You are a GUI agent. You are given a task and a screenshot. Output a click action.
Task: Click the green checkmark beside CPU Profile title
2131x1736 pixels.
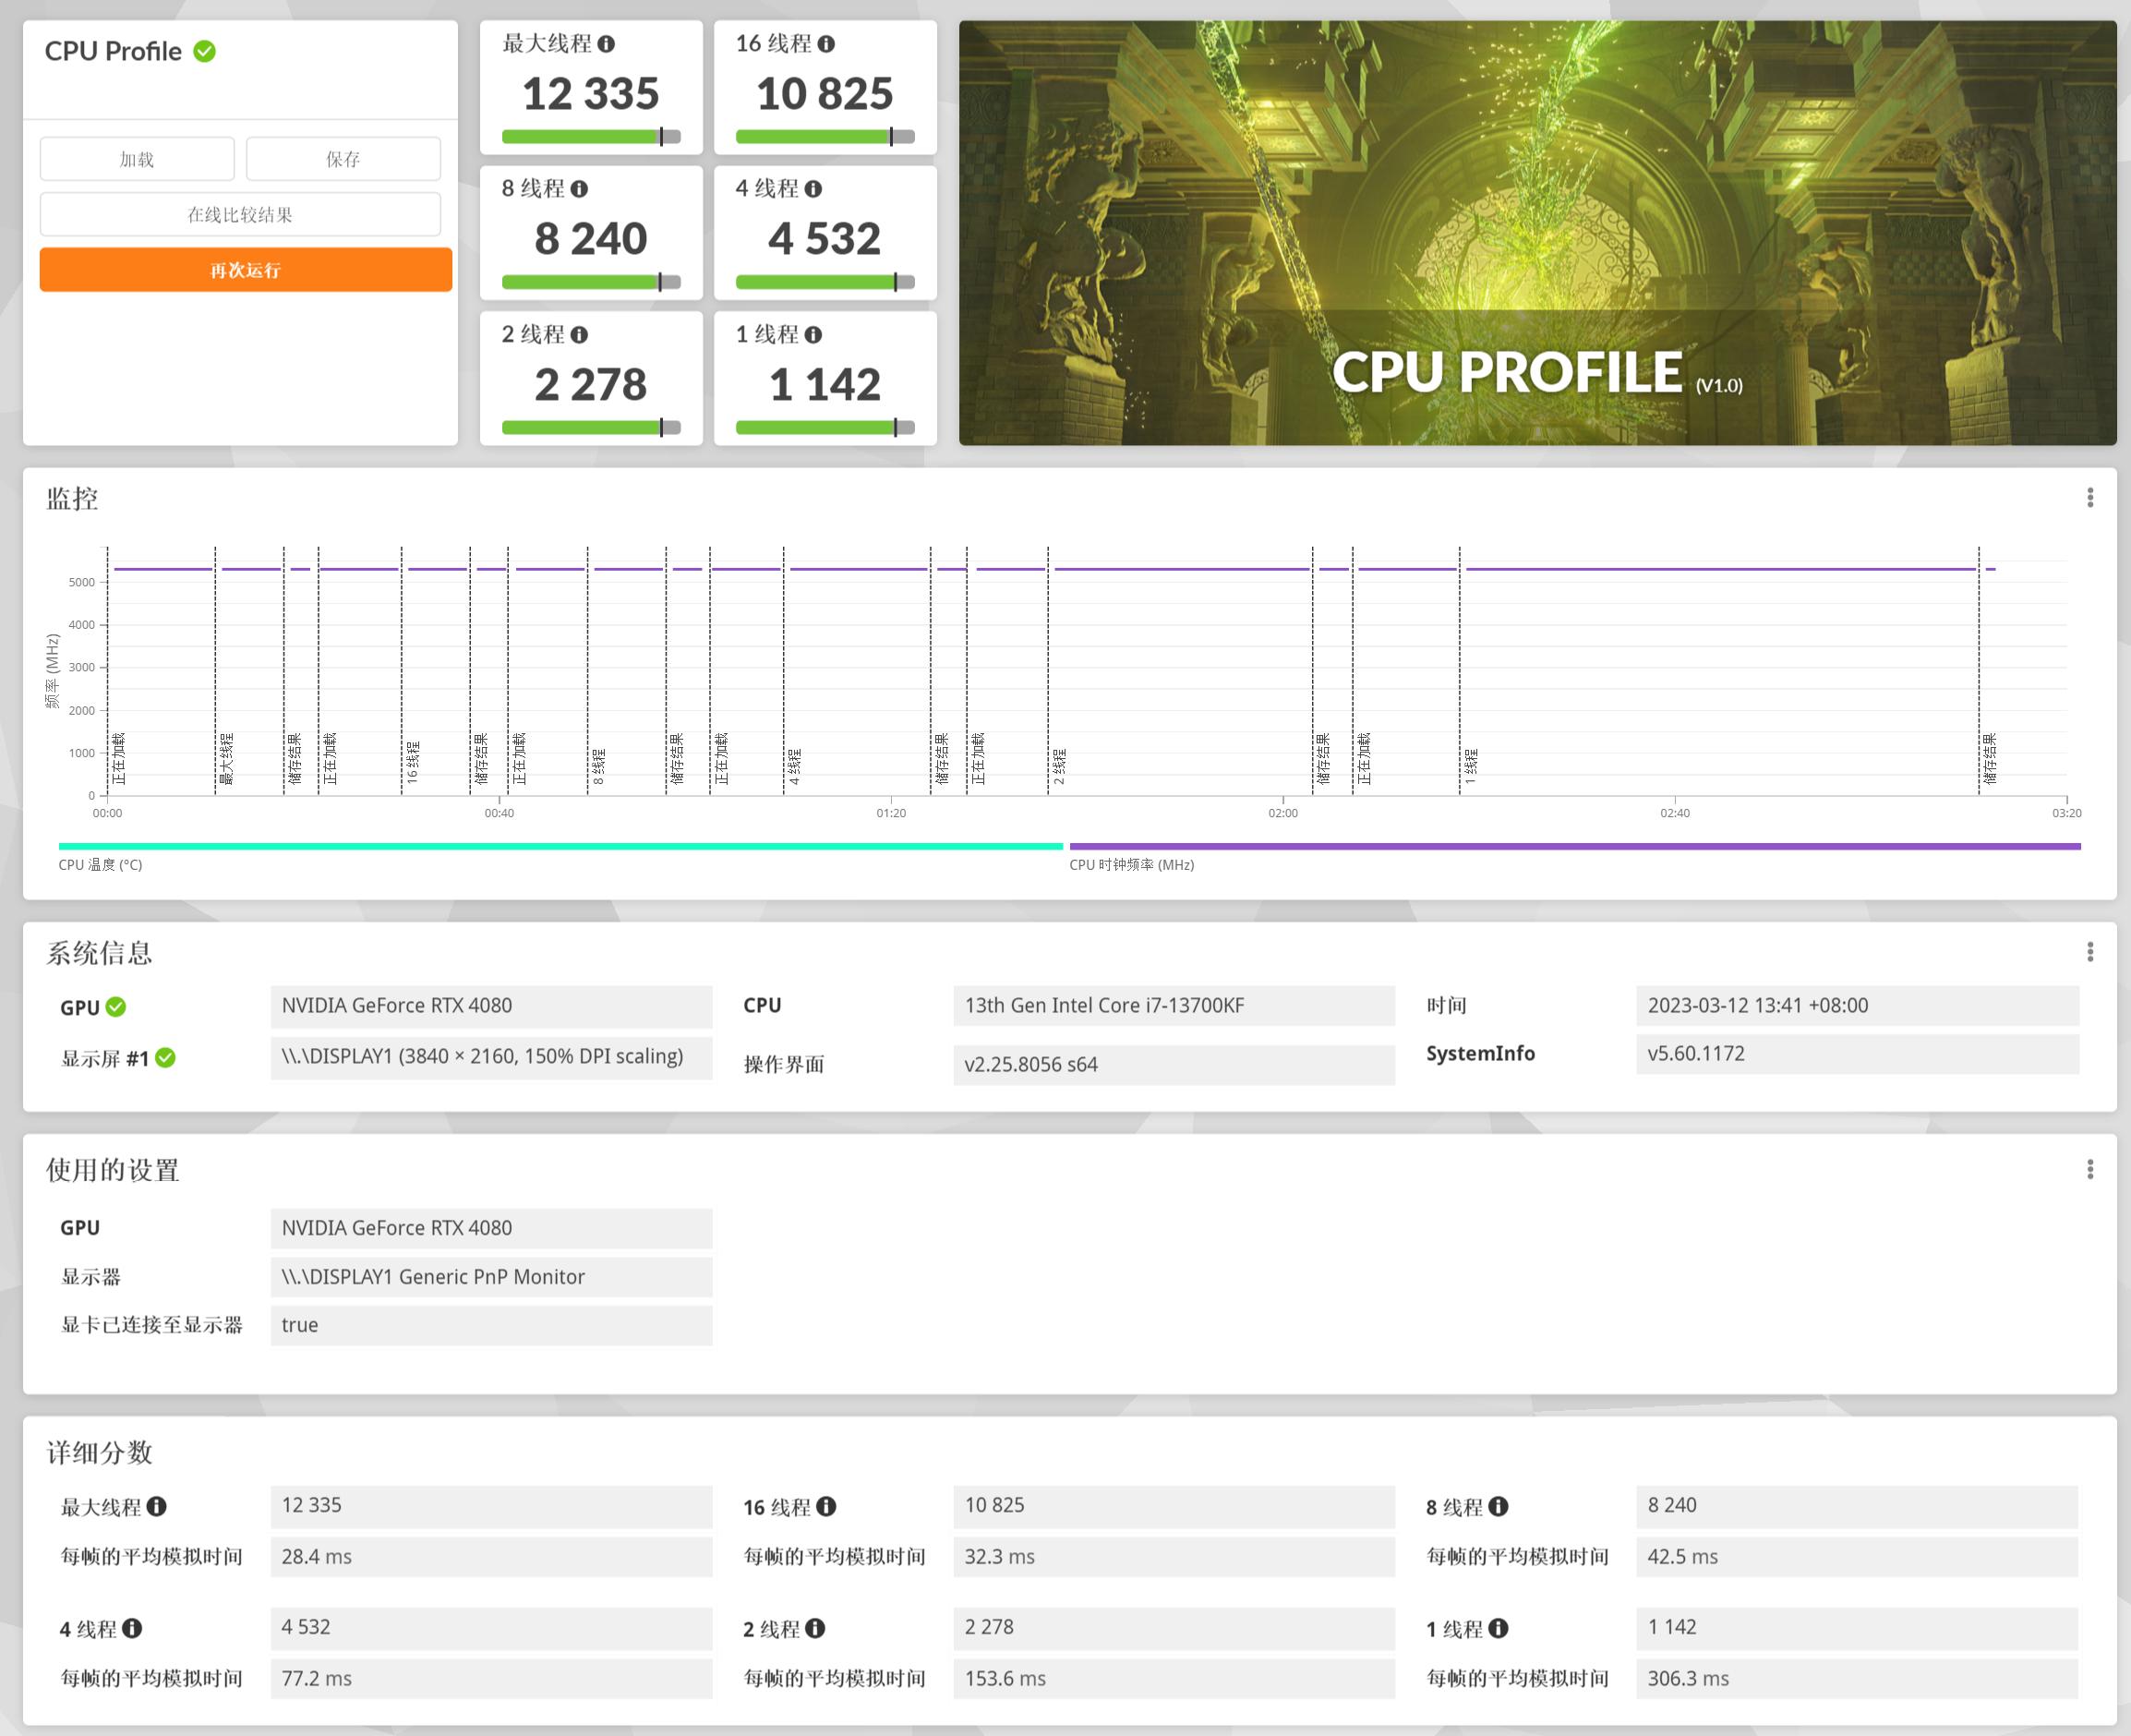(x=205, y=52)
